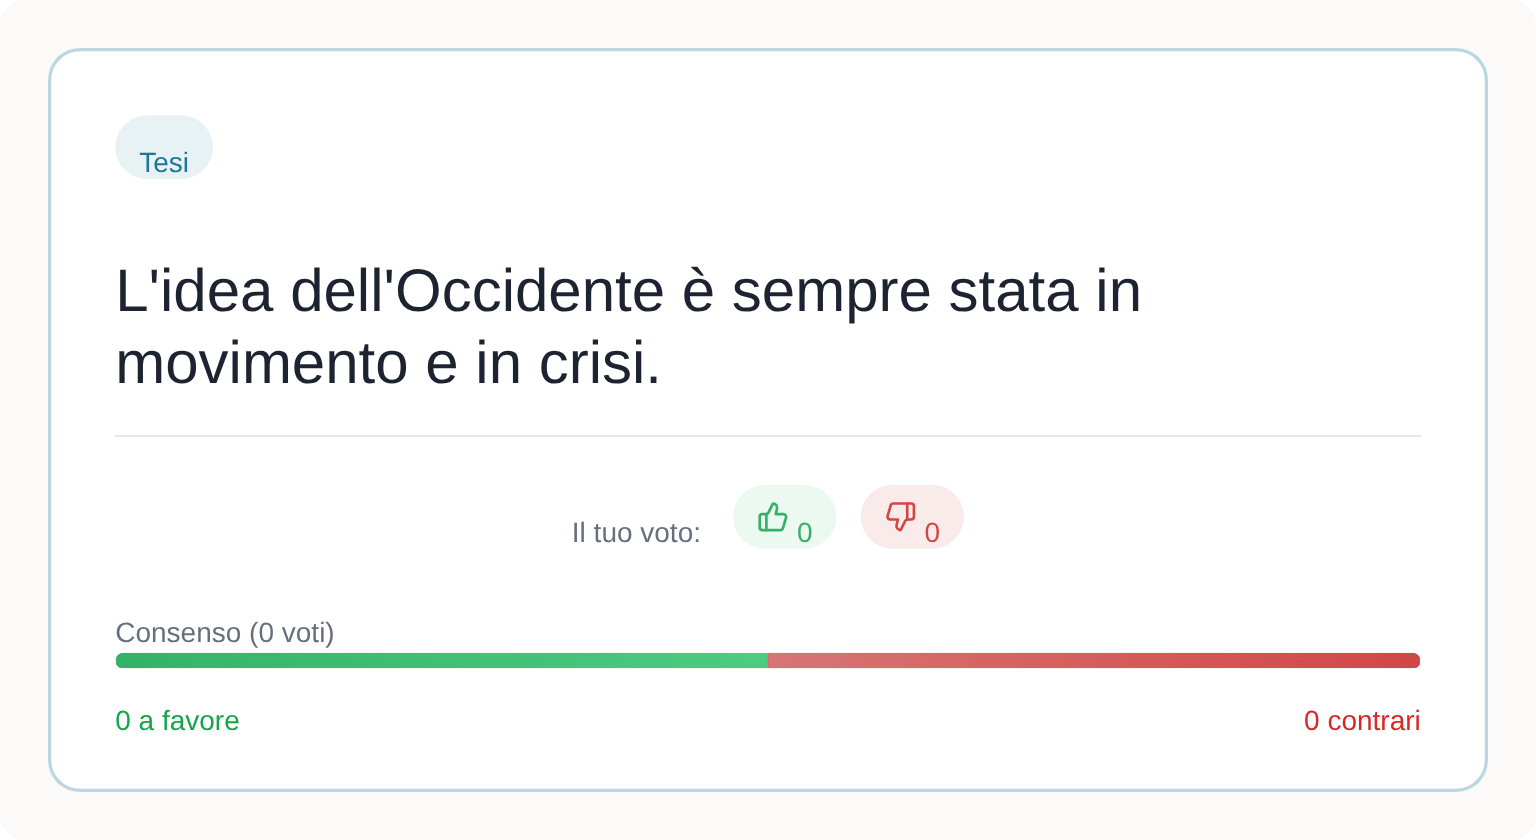This screenshot has width=1536, height=840.
Task: Click the green upvote count number
Action: tap(804, 533)
